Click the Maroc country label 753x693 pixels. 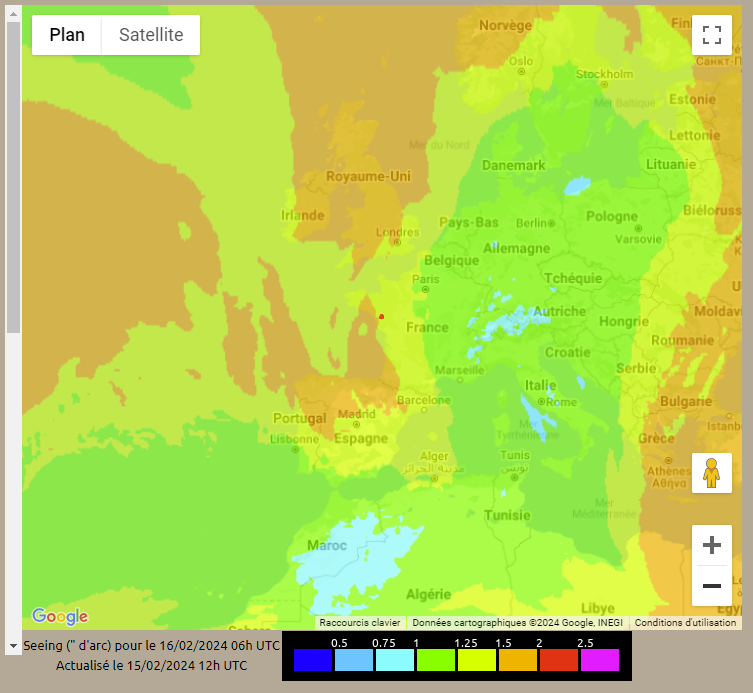(327, 546)
